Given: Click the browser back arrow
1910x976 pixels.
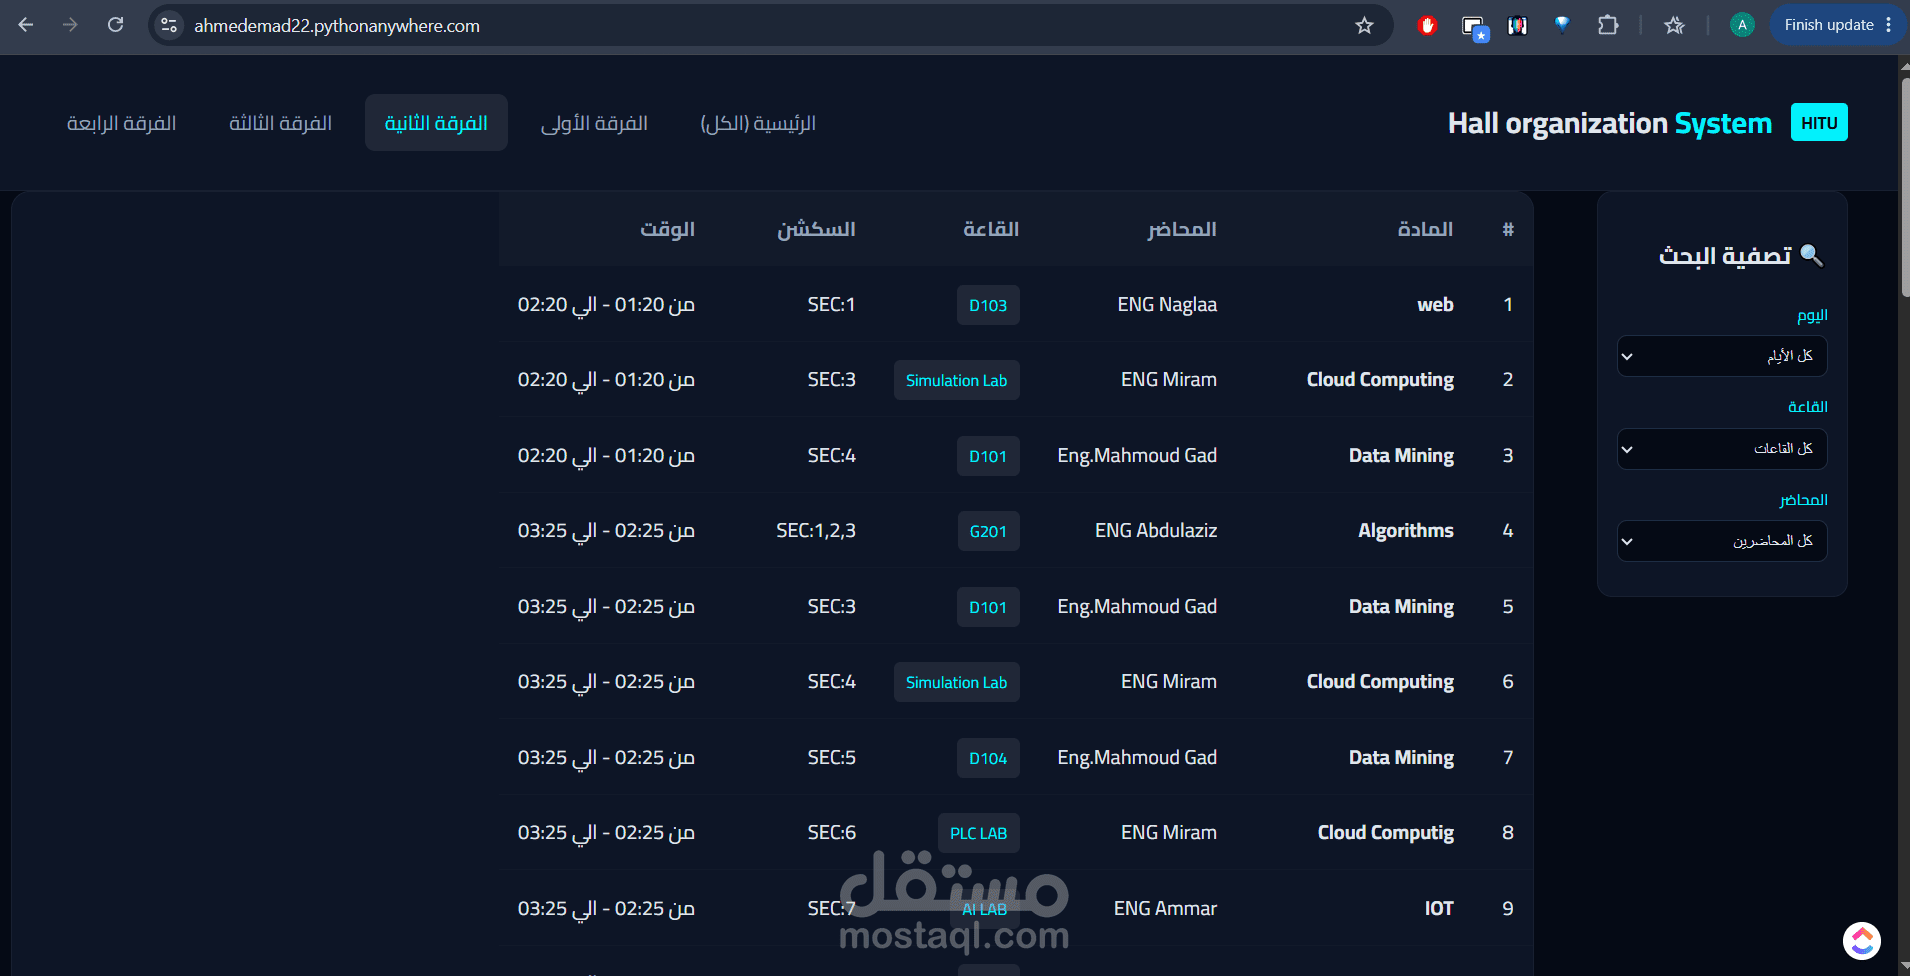Looking at the screenshot, I should click(26, 25).
